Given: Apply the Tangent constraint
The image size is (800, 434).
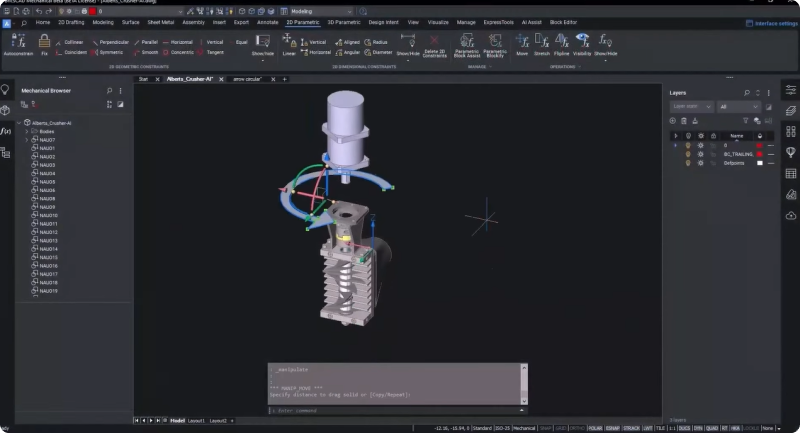Looking at the screenshot, I should click(211, 52).
